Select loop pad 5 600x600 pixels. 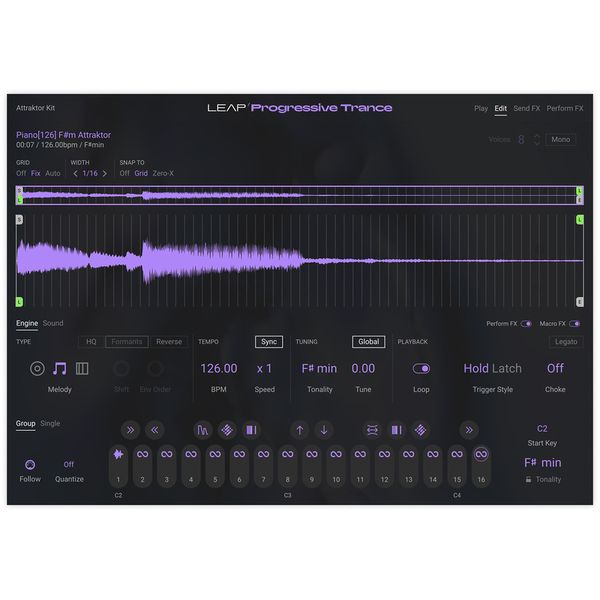[x=215, y=466]
